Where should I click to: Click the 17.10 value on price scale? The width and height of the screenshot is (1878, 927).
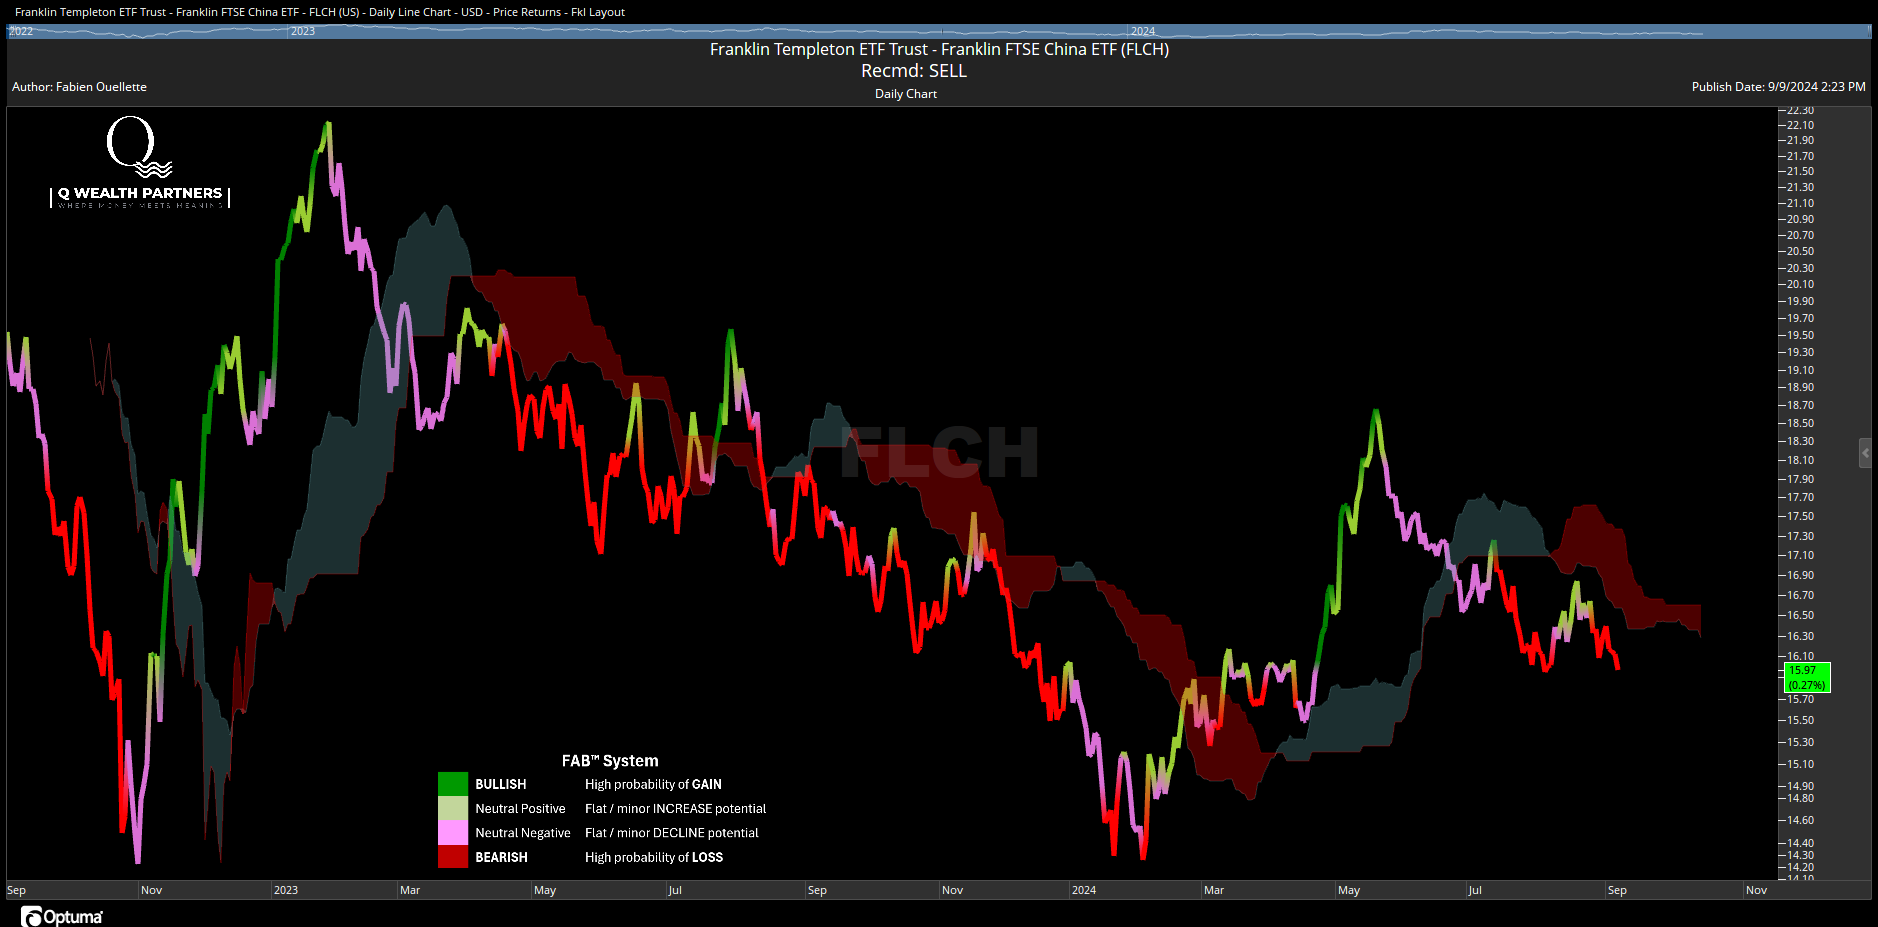point(1800,555)
